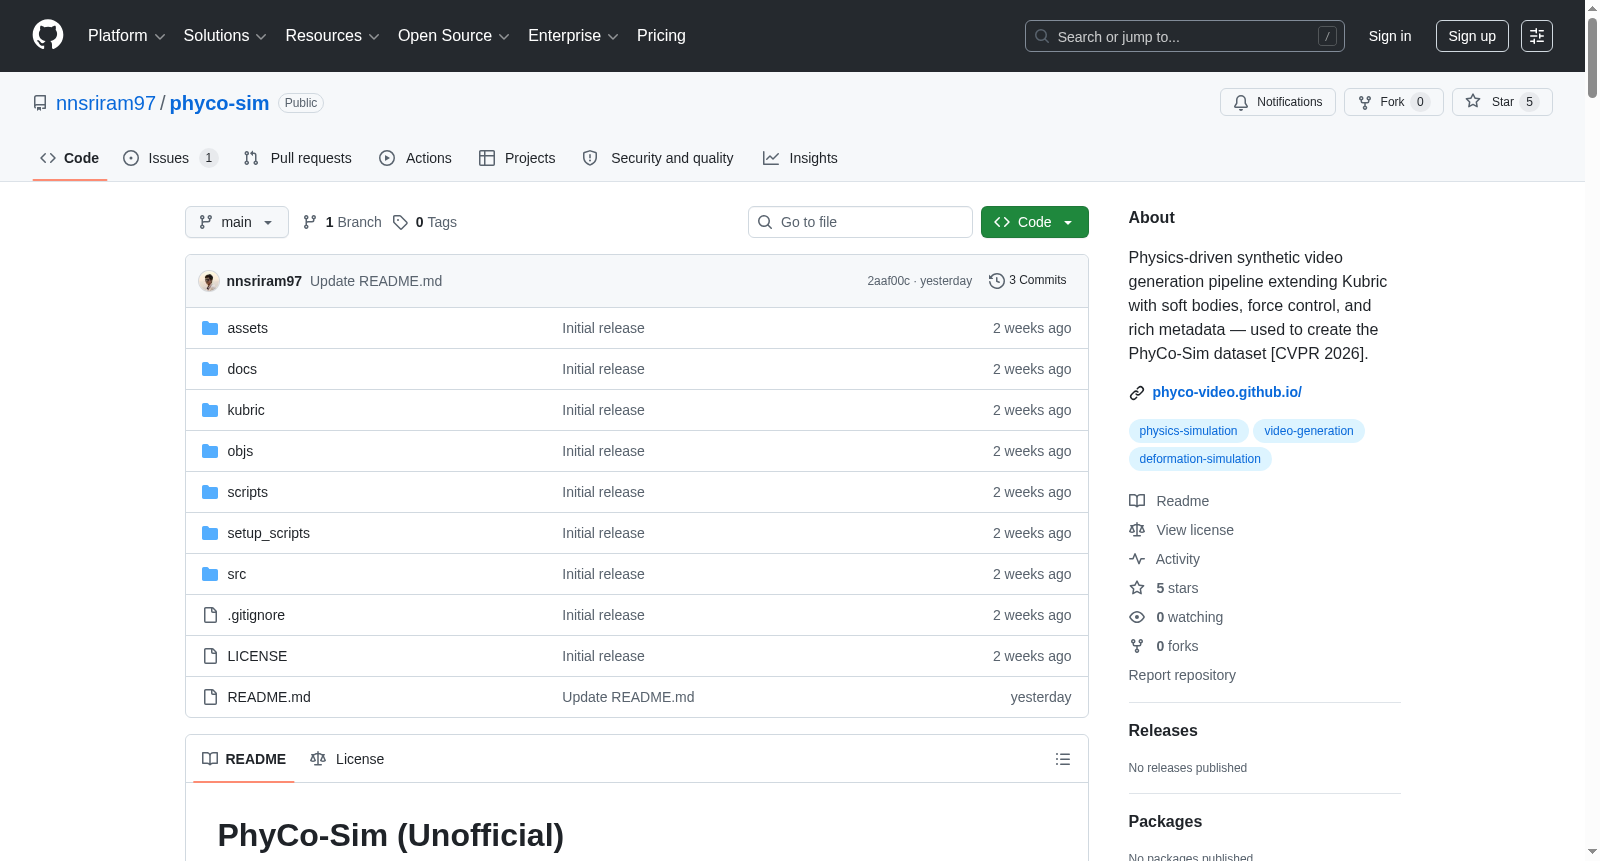Click the star icon beside 5 stars
1600x861 pixels.
tap(1137, 588)
